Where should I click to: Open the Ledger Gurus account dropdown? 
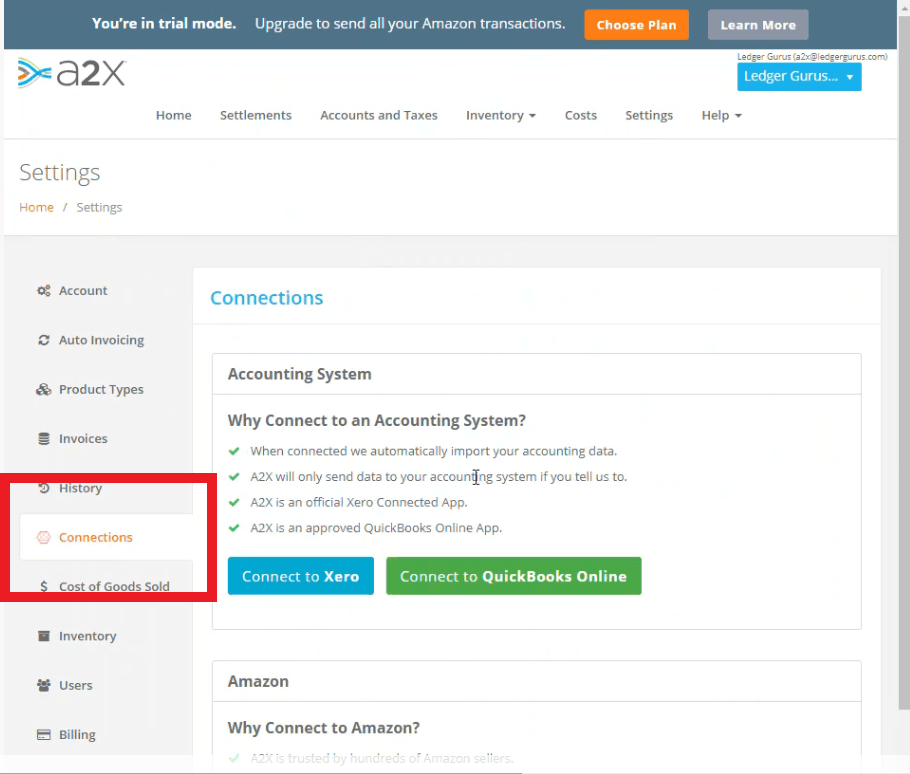(x=799, y=77)
